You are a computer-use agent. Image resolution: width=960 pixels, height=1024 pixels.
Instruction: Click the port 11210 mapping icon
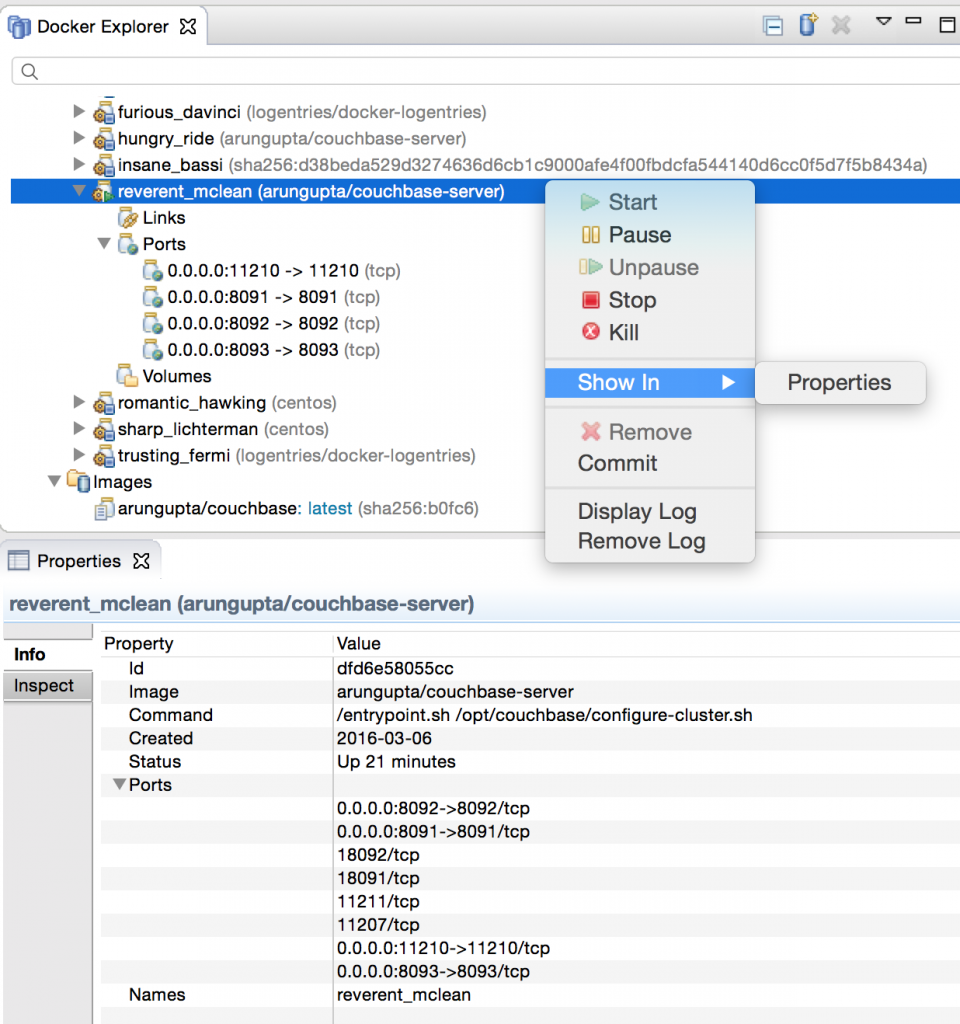point(153,270)
